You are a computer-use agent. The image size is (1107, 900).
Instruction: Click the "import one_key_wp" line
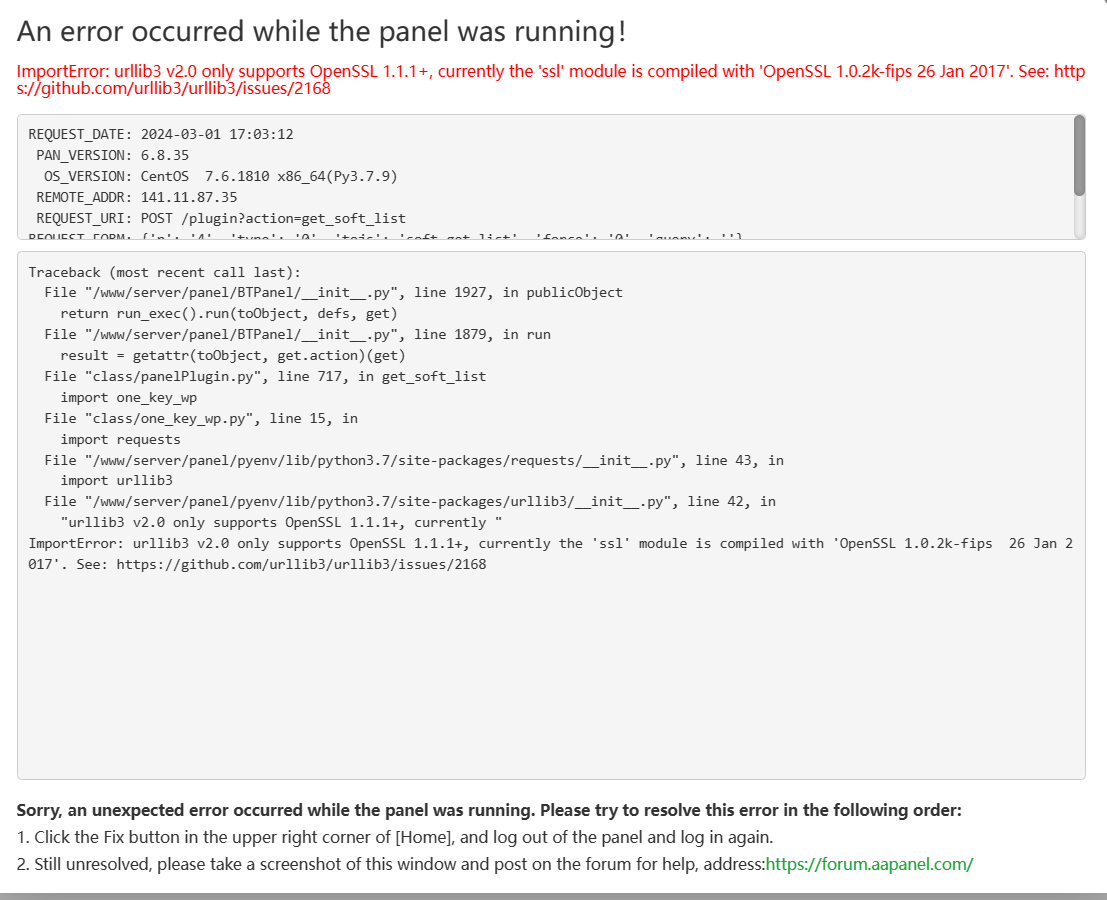pos(129,397)
